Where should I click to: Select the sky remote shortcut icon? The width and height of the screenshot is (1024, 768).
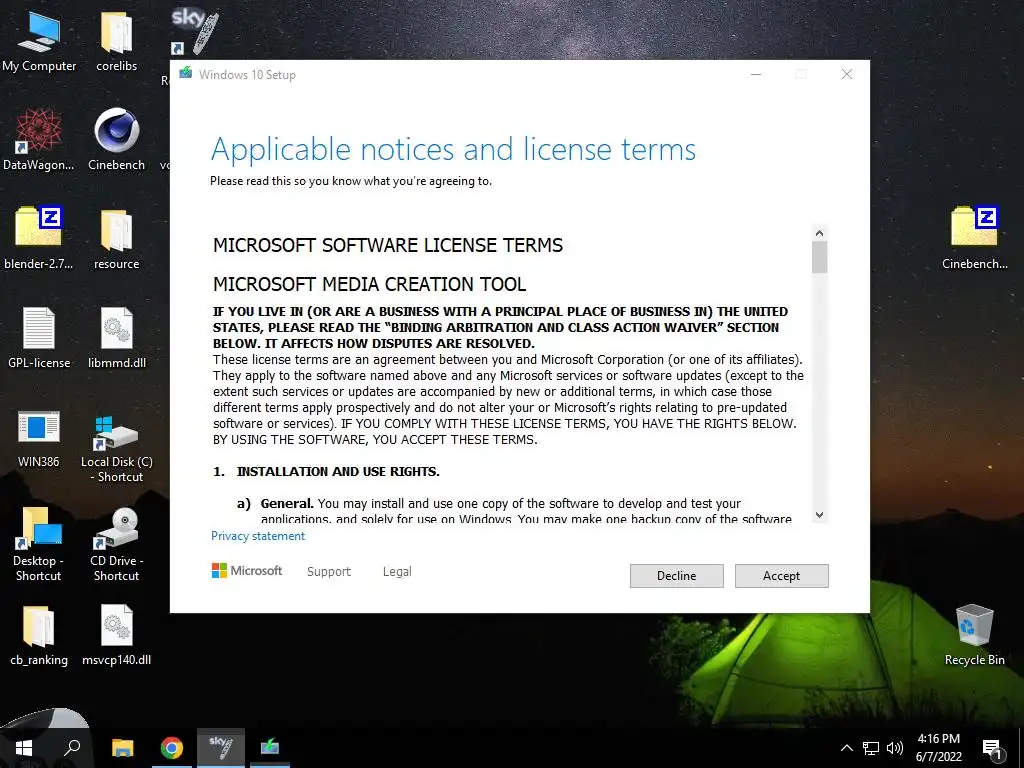pos(195,31)
